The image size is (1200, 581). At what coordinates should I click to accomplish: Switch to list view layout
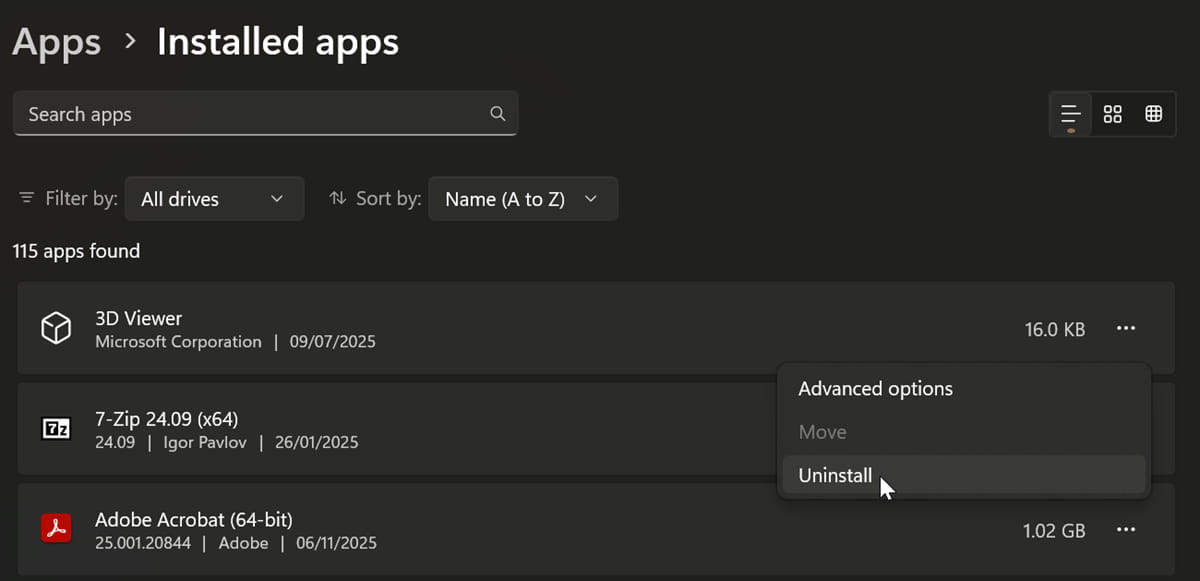coord(1069,113)
